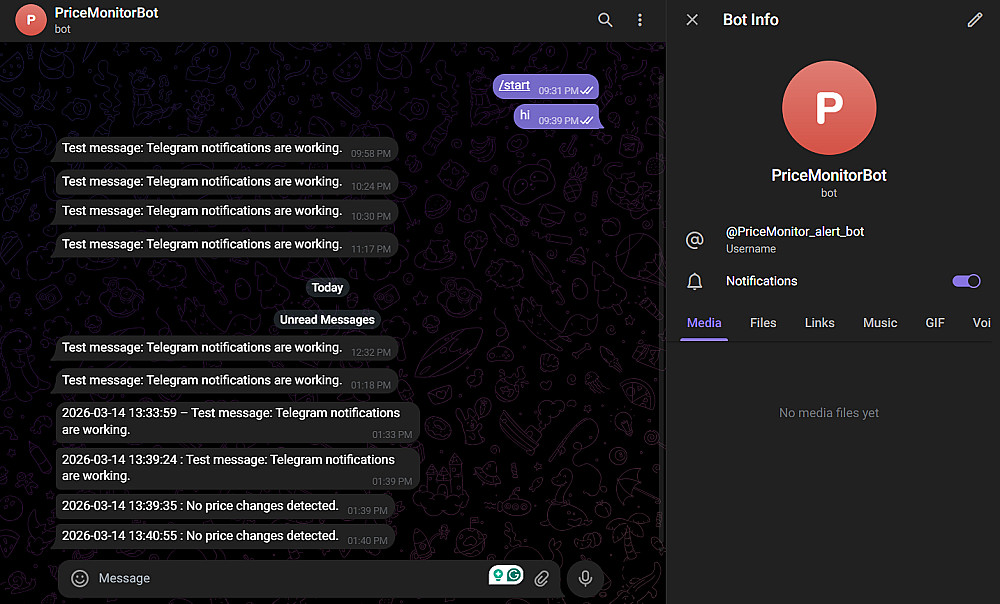Click the /start command link
Viewport: 1000px width, 604px height.
pyautogui.click(x=514, y=85)
